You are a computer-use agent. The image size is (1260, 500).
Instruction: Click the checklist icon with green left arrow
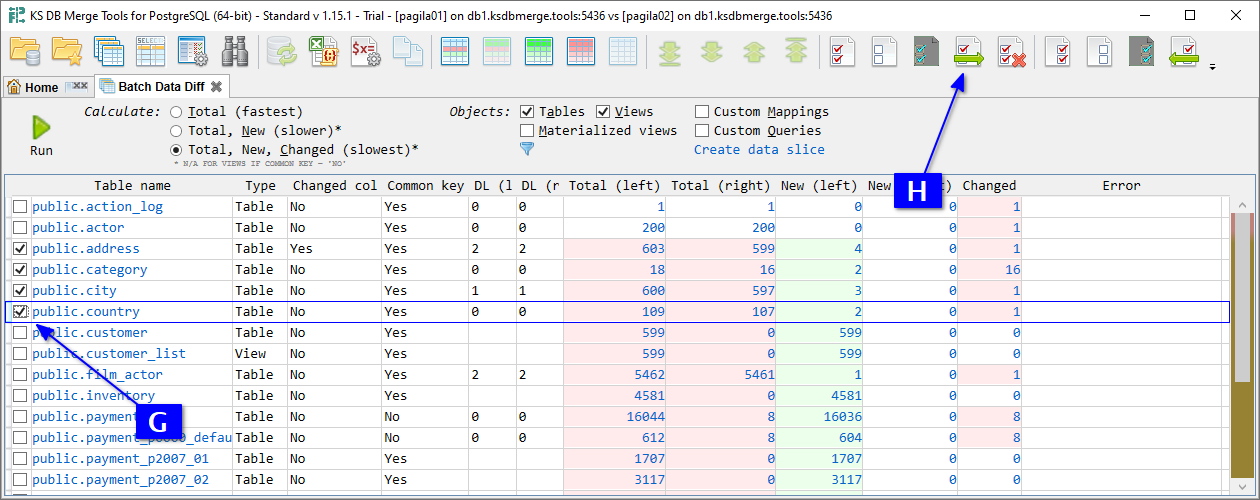(x=1184, y=51)
